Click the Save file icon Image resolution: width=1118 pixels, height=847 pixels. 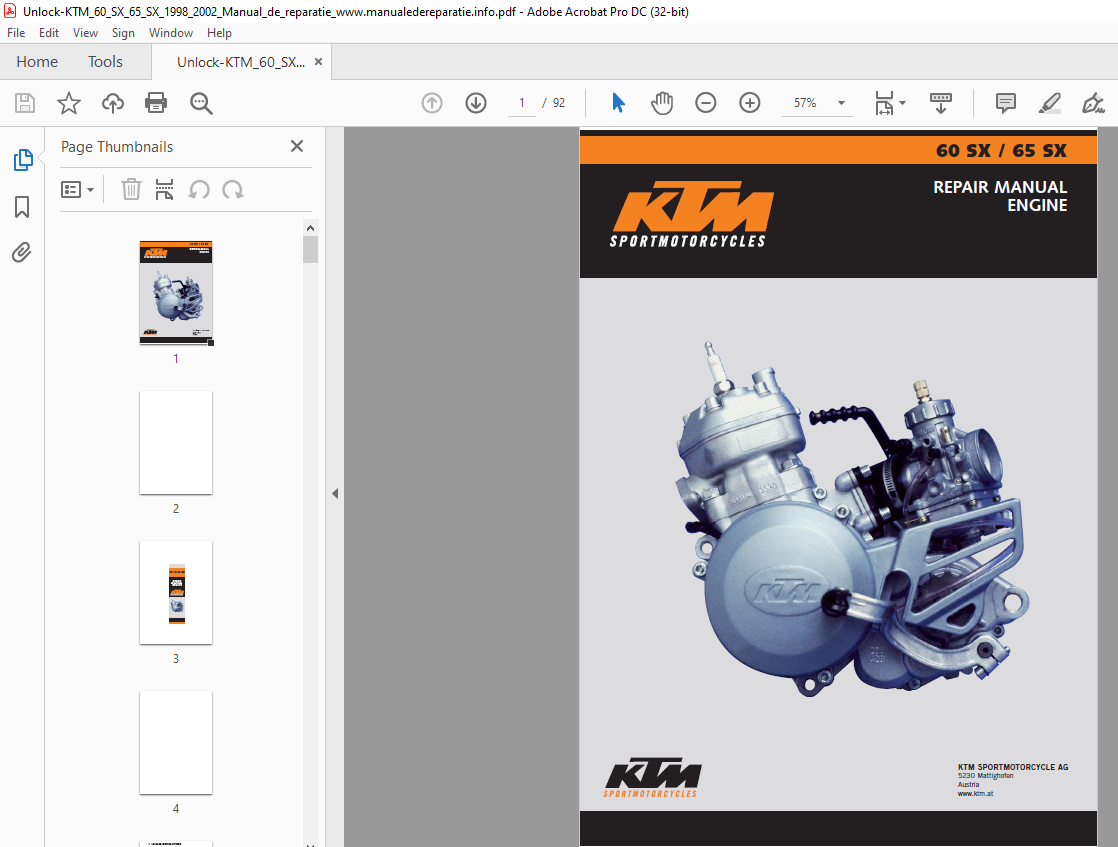point(25,103)
